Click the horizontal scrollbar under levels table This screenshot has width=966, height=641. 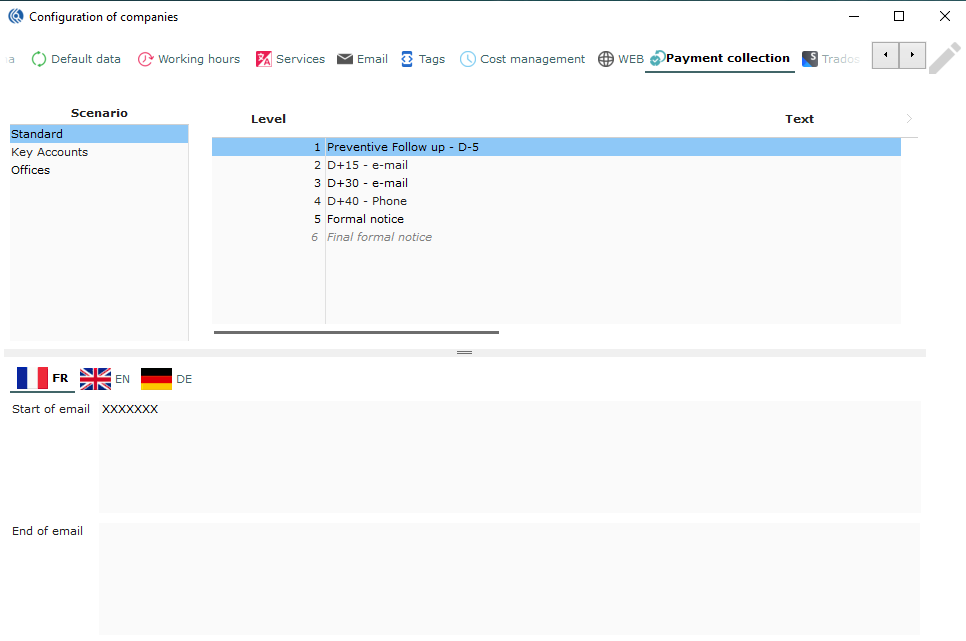coord(356,332)
